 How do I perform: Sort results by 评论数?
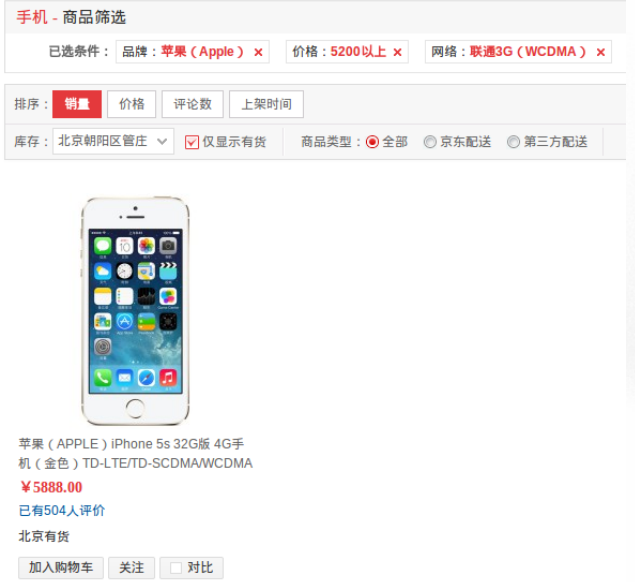click(x=193, y=104)
